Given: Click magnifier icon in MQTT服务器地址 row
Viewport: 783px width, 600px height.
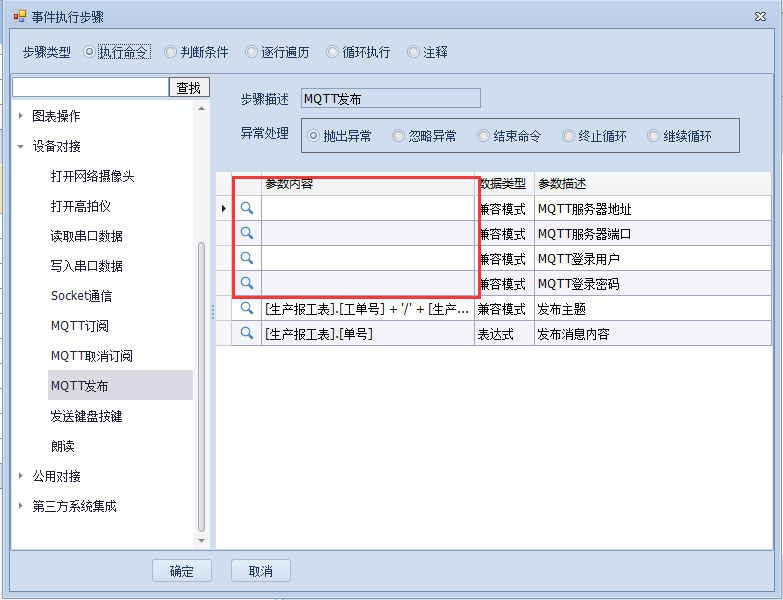Looking at the screenshot, I should pyautogui.click(x=246, y=208).
